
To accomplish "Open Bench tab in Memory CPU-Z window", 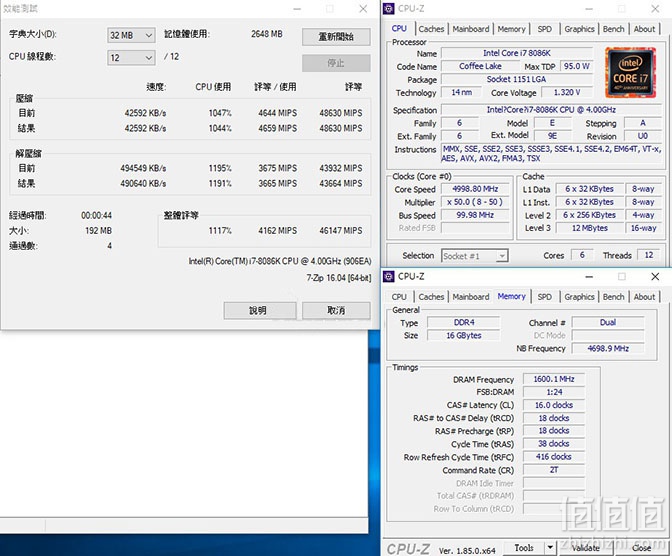I will click(x=613, y=297).
